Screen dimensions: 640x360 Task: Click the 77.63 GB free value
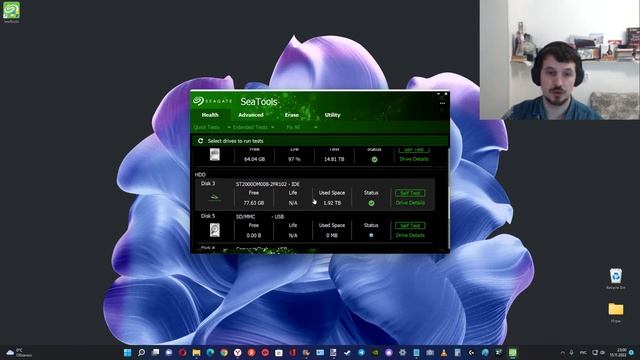pyautogui.click(x=253, y=203)
